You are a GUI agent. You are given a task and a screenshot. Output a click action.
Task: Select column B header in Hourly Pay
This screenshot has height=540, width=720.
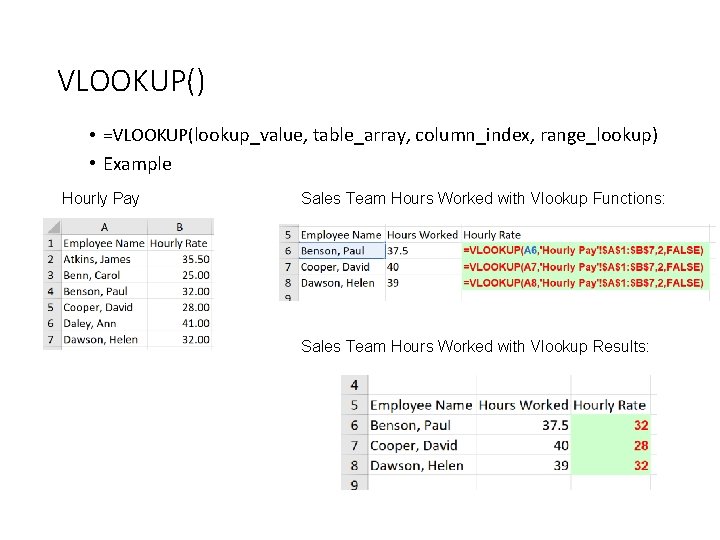coord(180,227)
